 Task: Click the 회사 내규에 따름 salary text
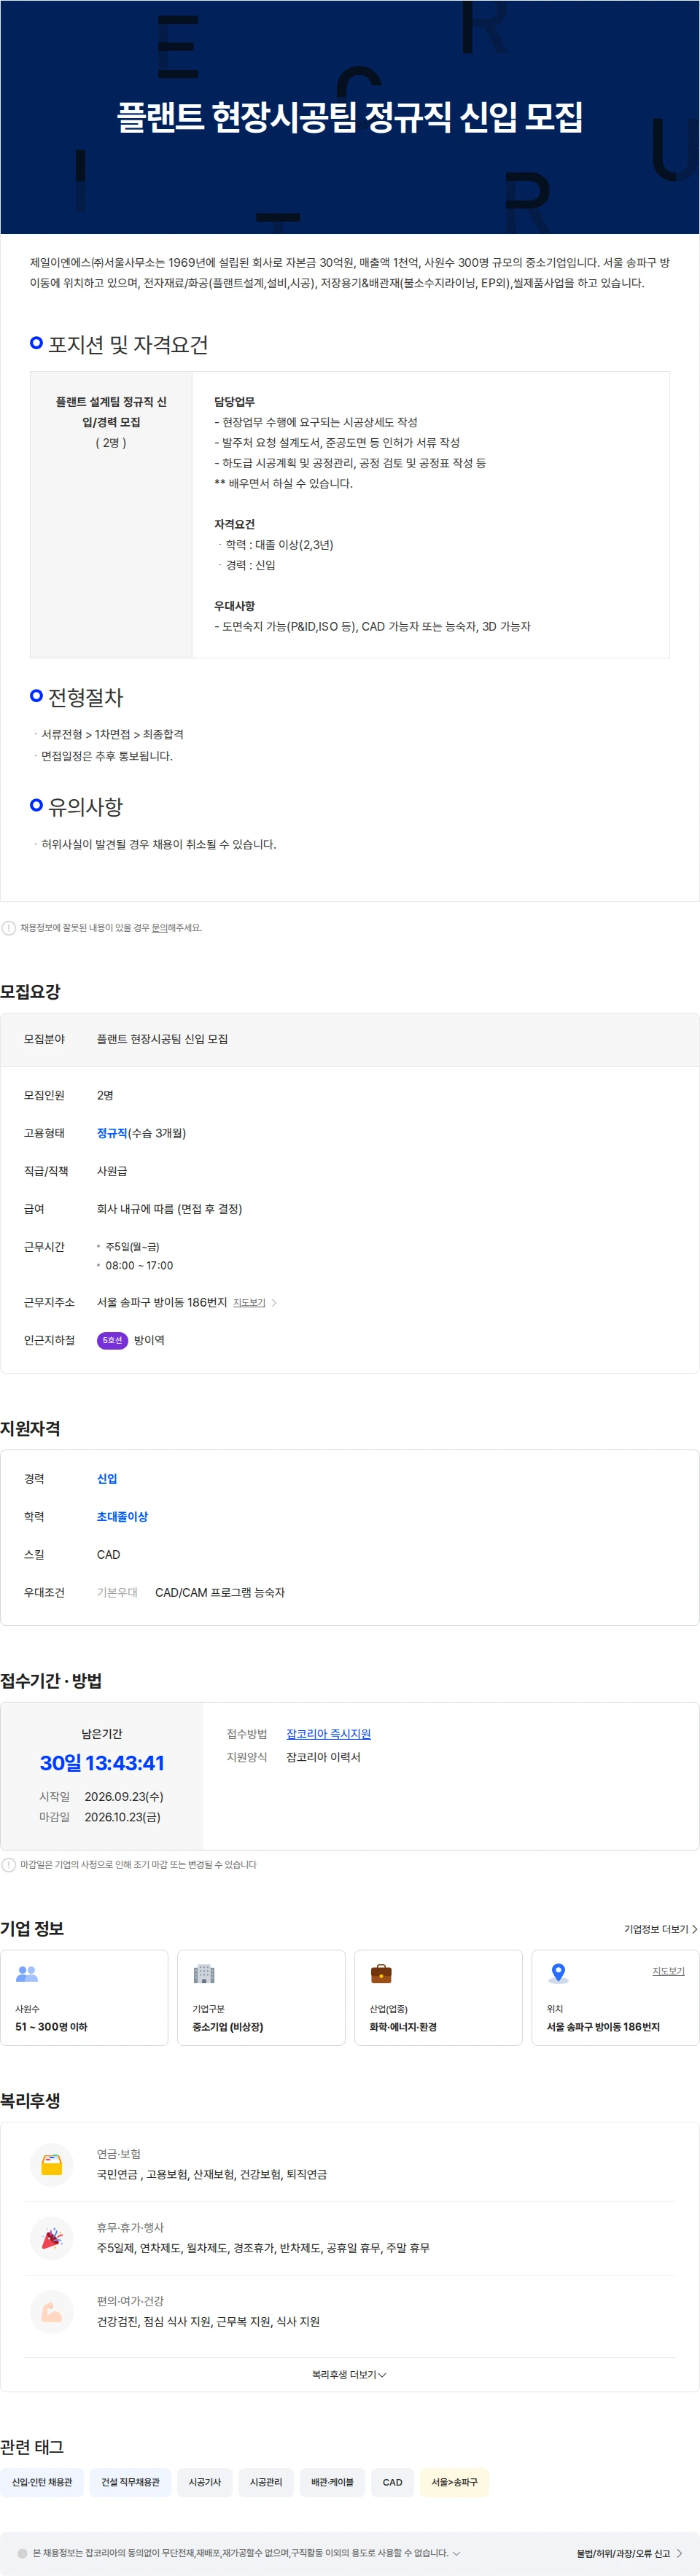(x=169, y=1209)
